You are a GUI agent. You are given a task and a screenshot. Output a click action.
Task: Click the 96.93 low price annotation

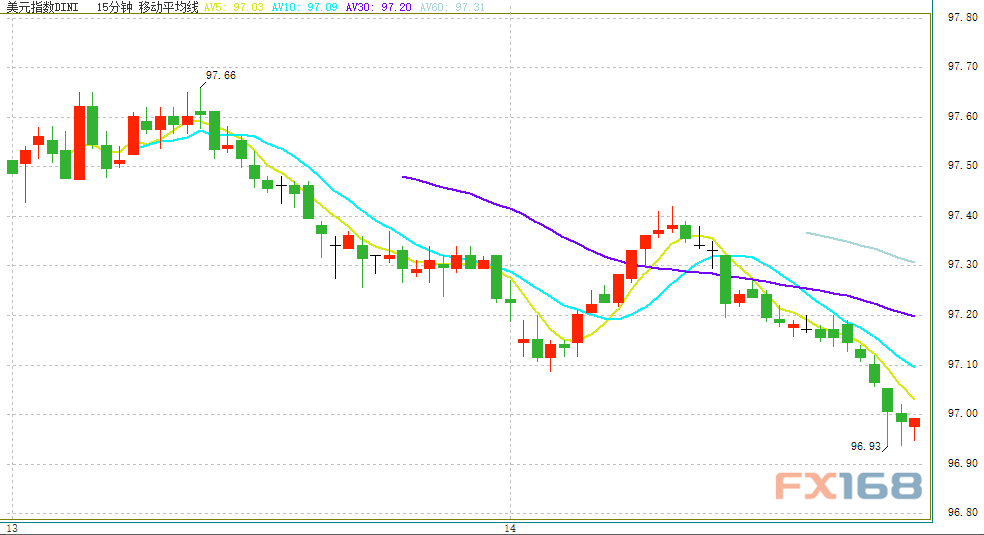pos(865,447)
